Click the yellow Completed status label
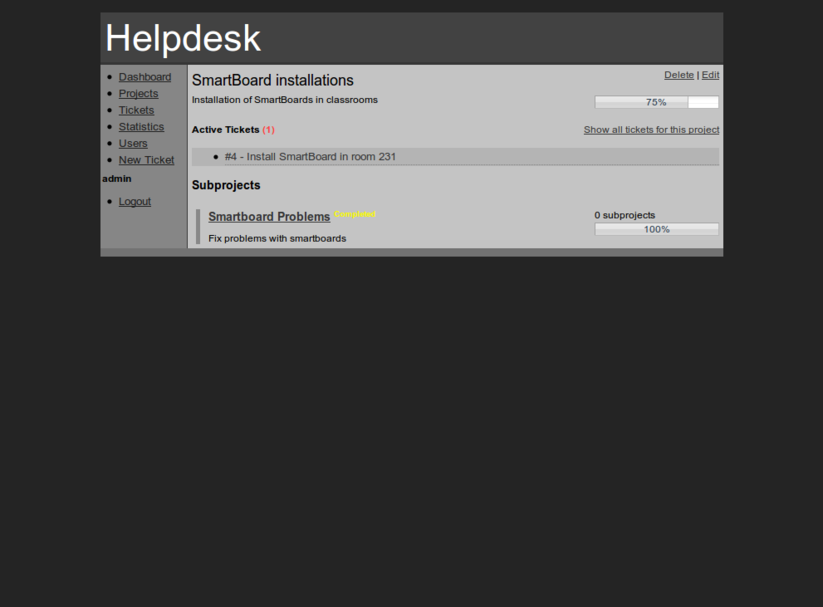This screenshot has height=607, width=823. pos(355,214)
